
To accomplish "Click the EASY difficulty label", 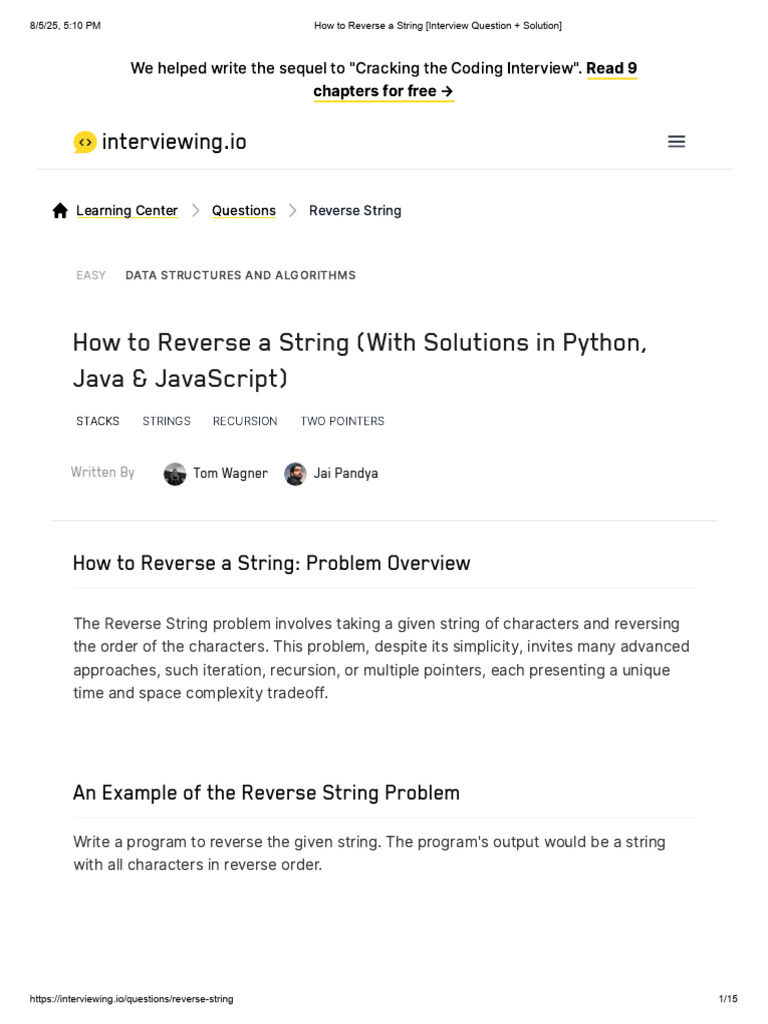I will 91,275.
